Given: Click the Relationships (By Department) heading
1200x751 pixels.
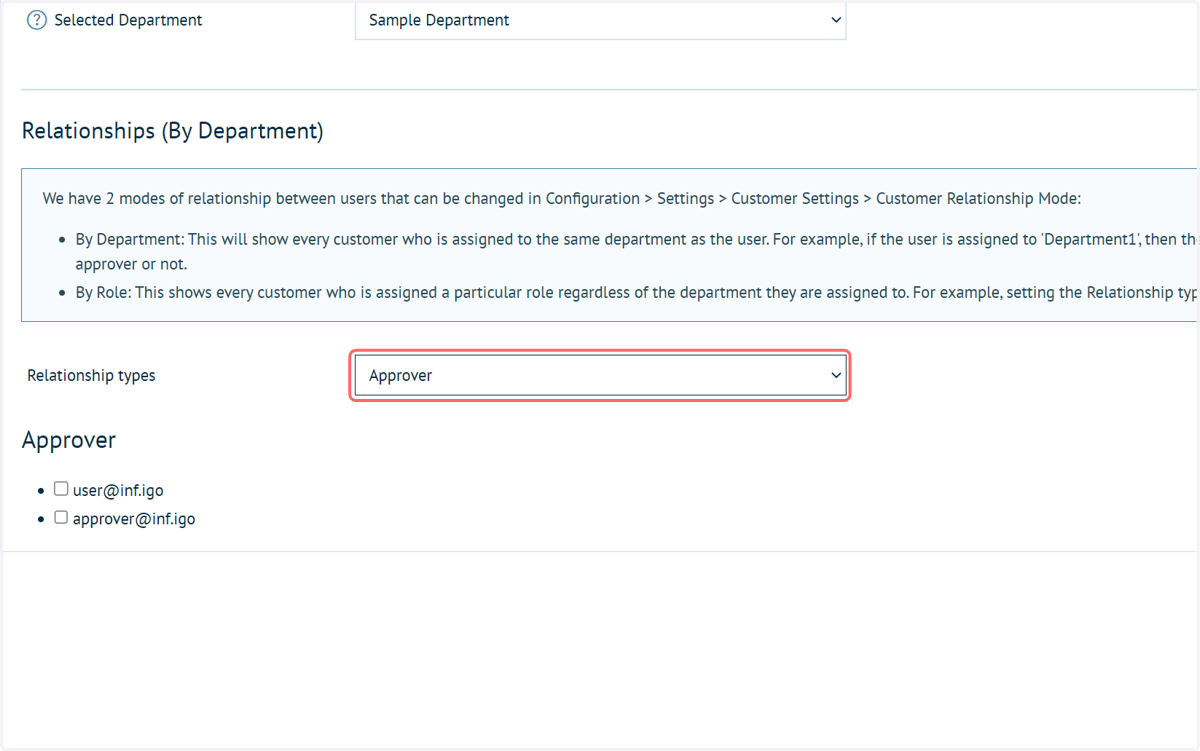Looking at the screenshot, I should (x=172, y=131).
